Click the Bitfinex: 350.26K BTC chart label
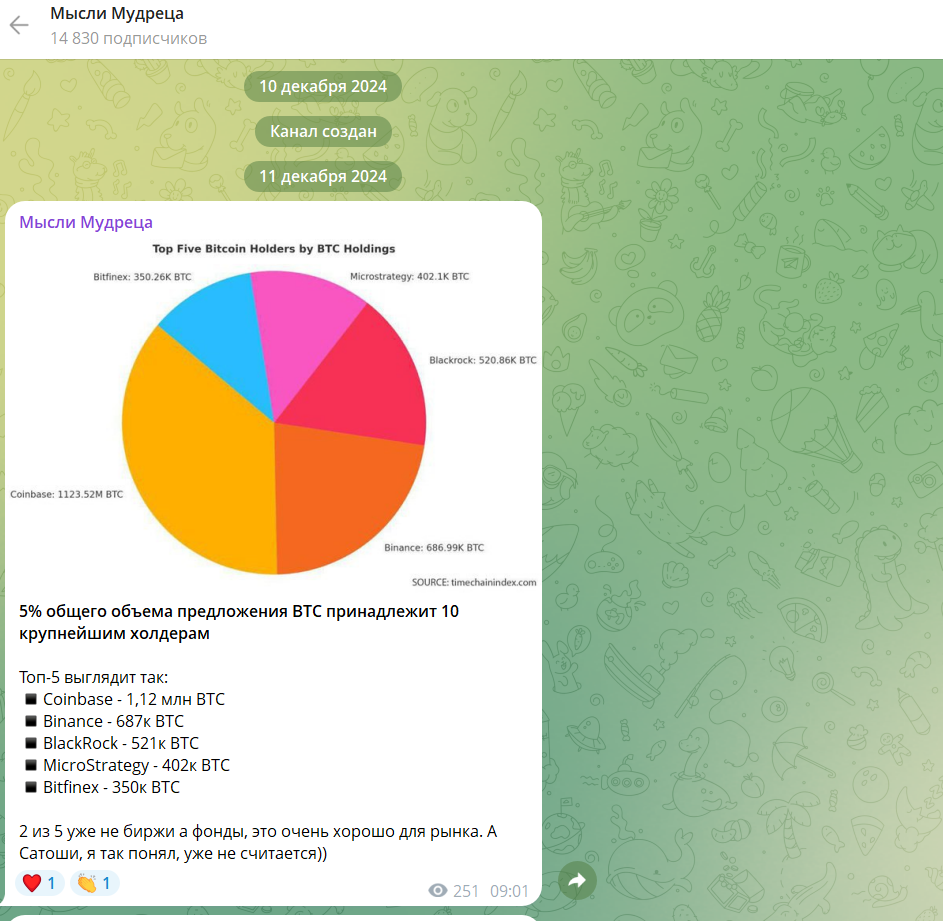 pos(143,277)
